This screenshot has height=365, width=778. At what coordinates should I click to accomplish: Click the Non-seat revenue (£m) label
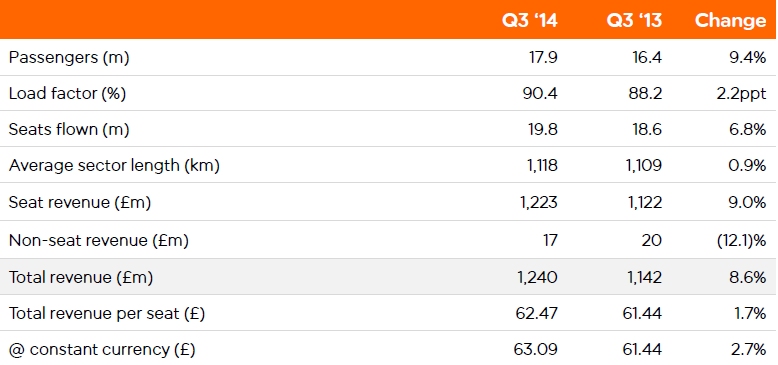point(99,241)
